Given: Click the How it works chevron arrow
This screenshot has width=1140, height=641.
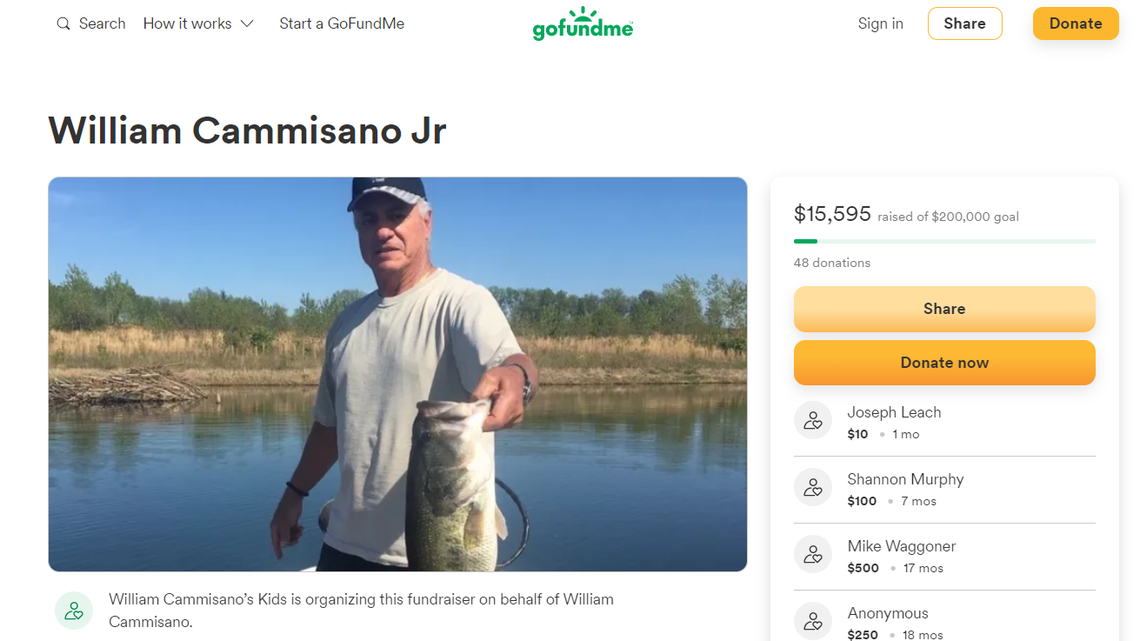Looking at the screenshot, I should point(248,24).
